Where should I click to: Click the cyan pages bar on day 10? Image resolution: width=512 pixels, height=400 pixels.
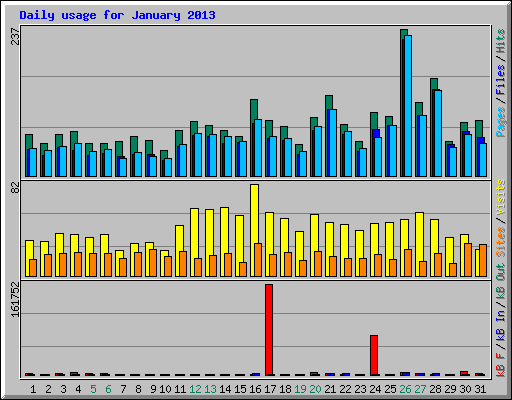(168, 167)
